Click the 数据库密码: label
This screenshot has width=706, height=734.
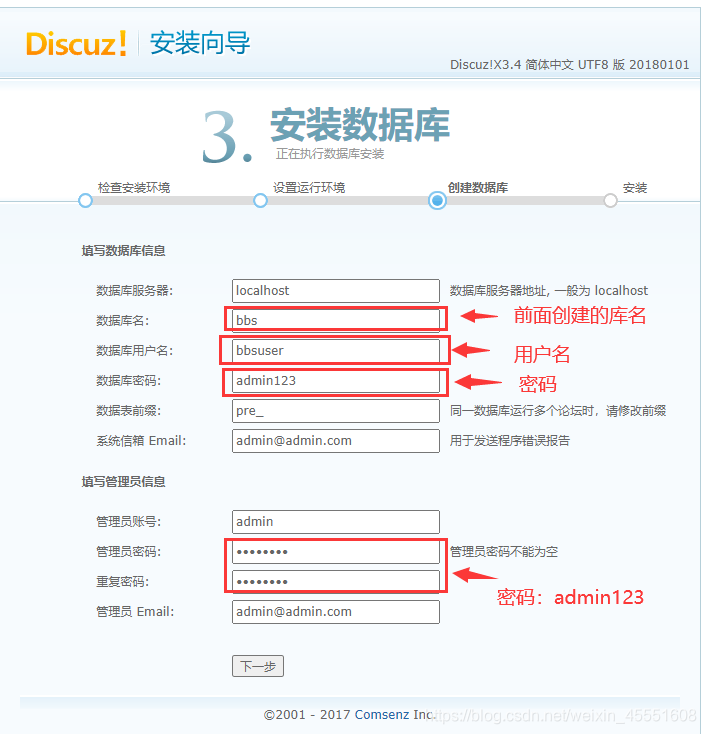click(x=129, y=381)
